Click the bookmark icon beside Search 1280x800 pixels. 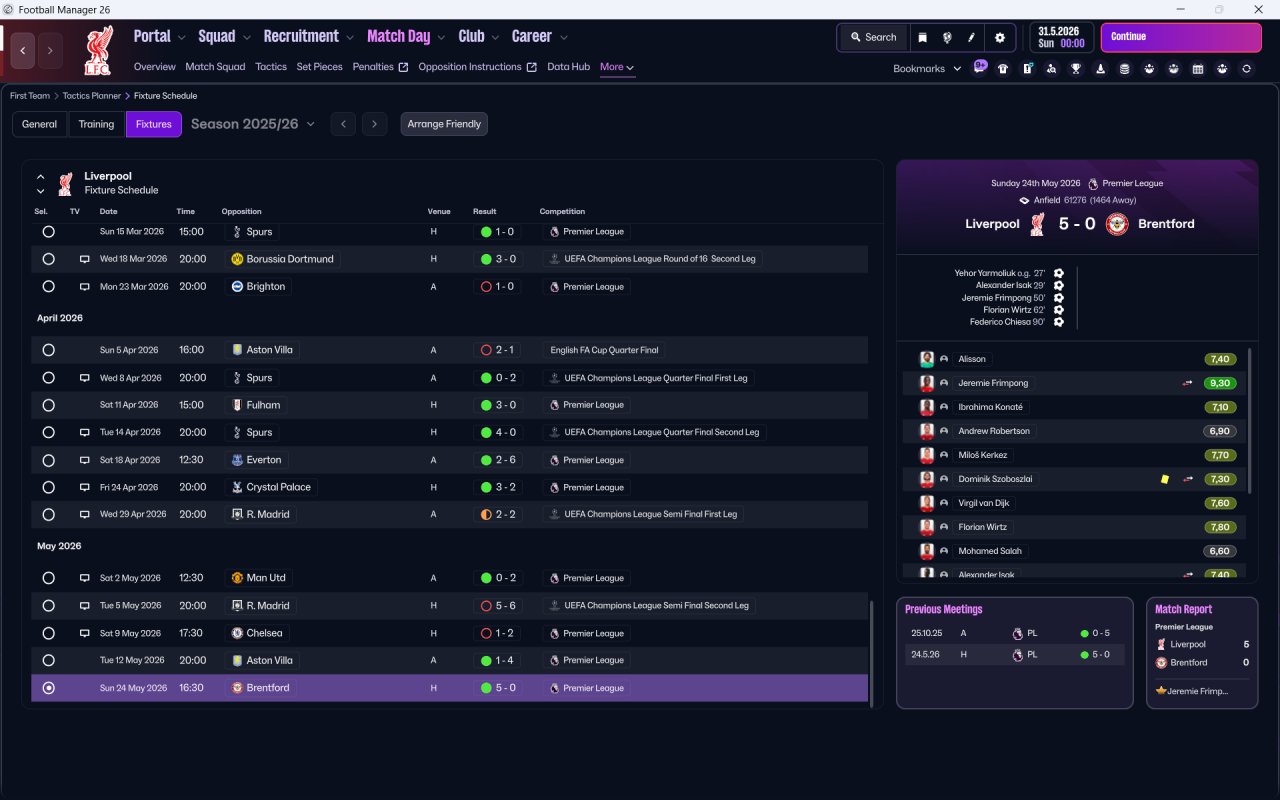[x=923, y=37]
